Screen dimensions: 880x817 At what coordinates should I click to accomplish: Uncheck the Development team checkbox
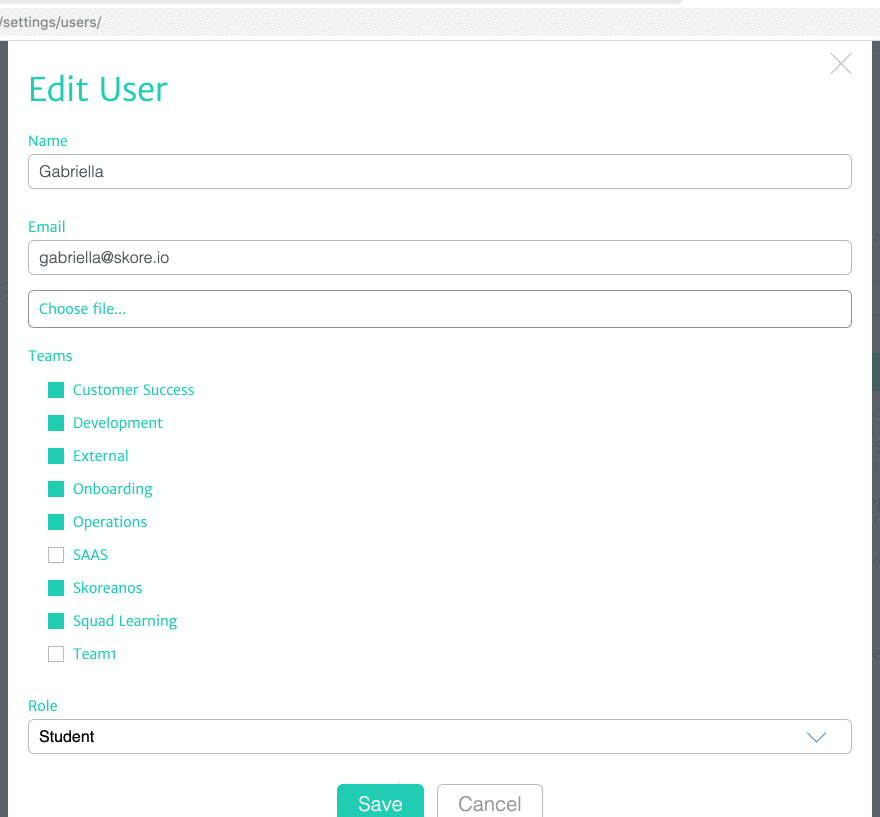click(56, 423)
